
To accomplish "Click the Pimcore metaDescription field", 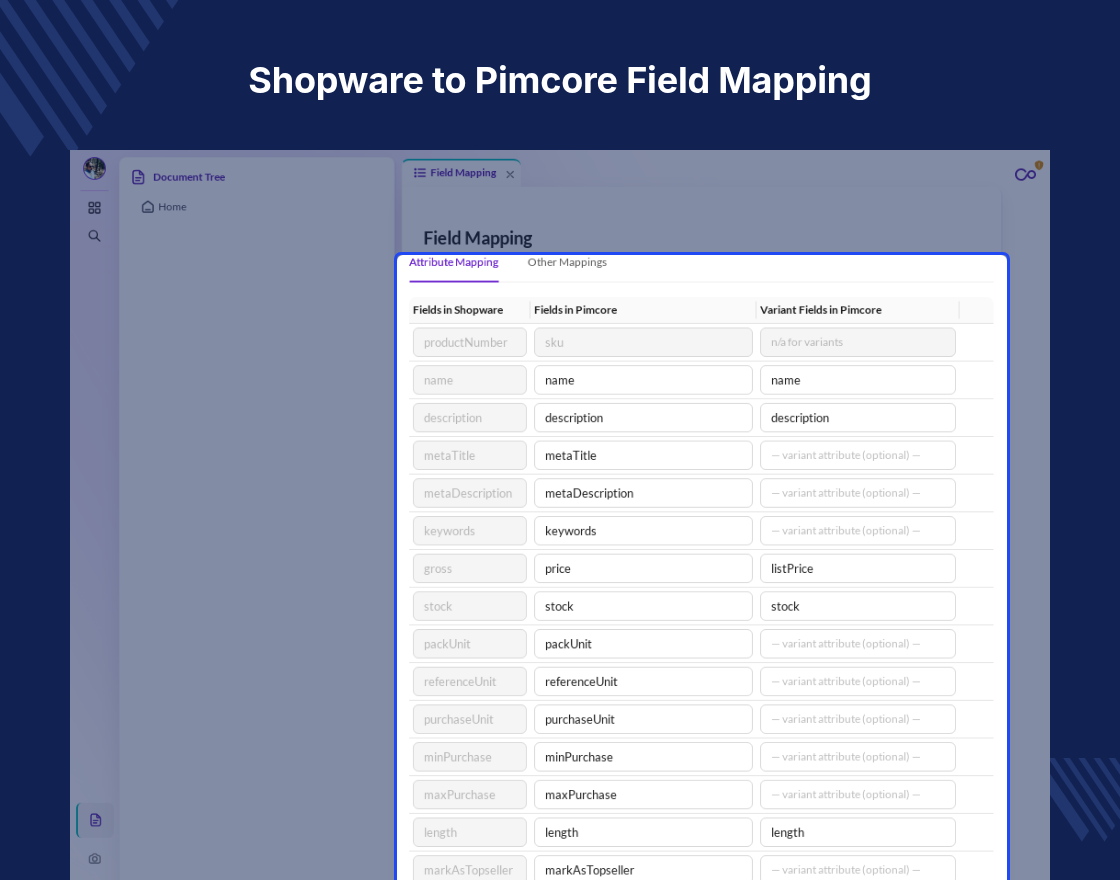I will (x=643, y=494).
